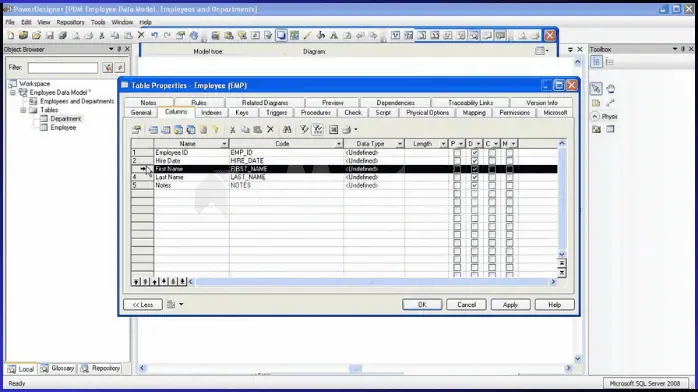Copy the selected column row
The width and height of the screenshot is (698, 392).
245,129
